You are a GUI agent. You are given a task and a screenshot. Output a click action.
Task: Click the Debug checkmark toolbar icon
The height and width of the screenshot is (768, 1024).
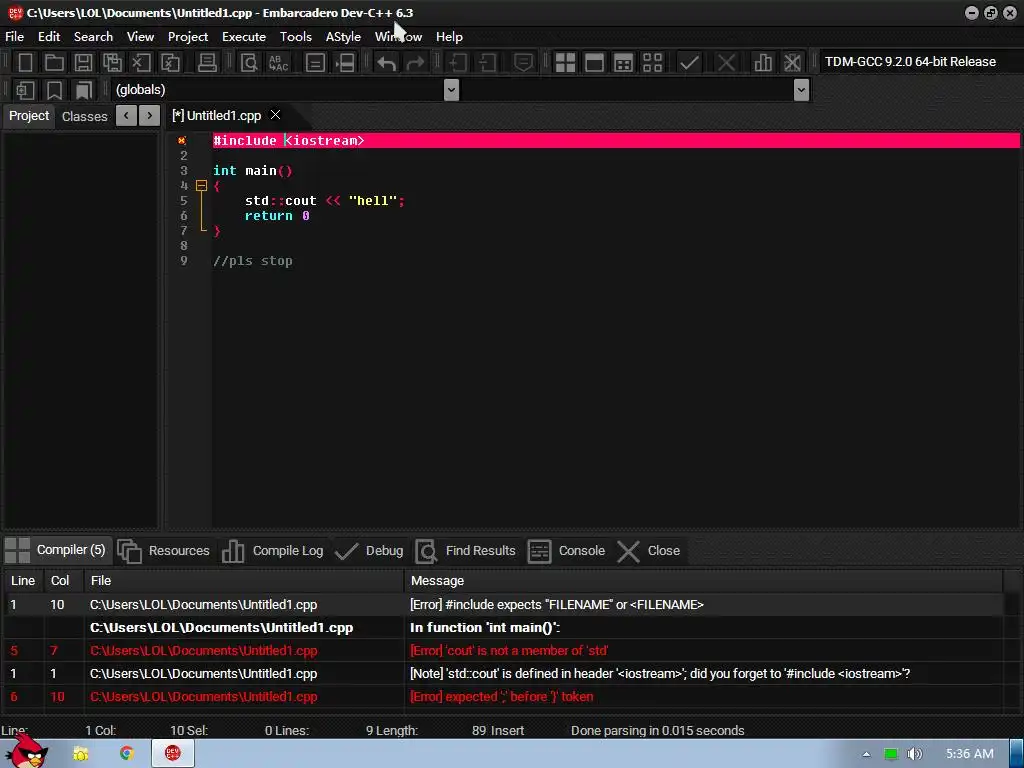click(689, 63)
